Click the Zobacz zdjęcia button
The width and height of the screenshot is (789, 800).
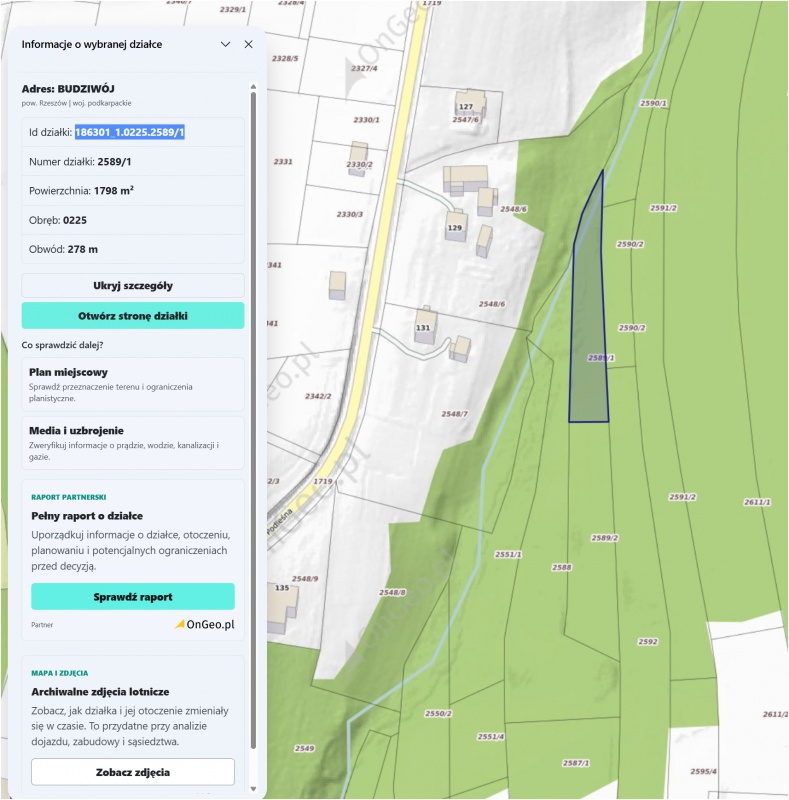click(133, 772)
